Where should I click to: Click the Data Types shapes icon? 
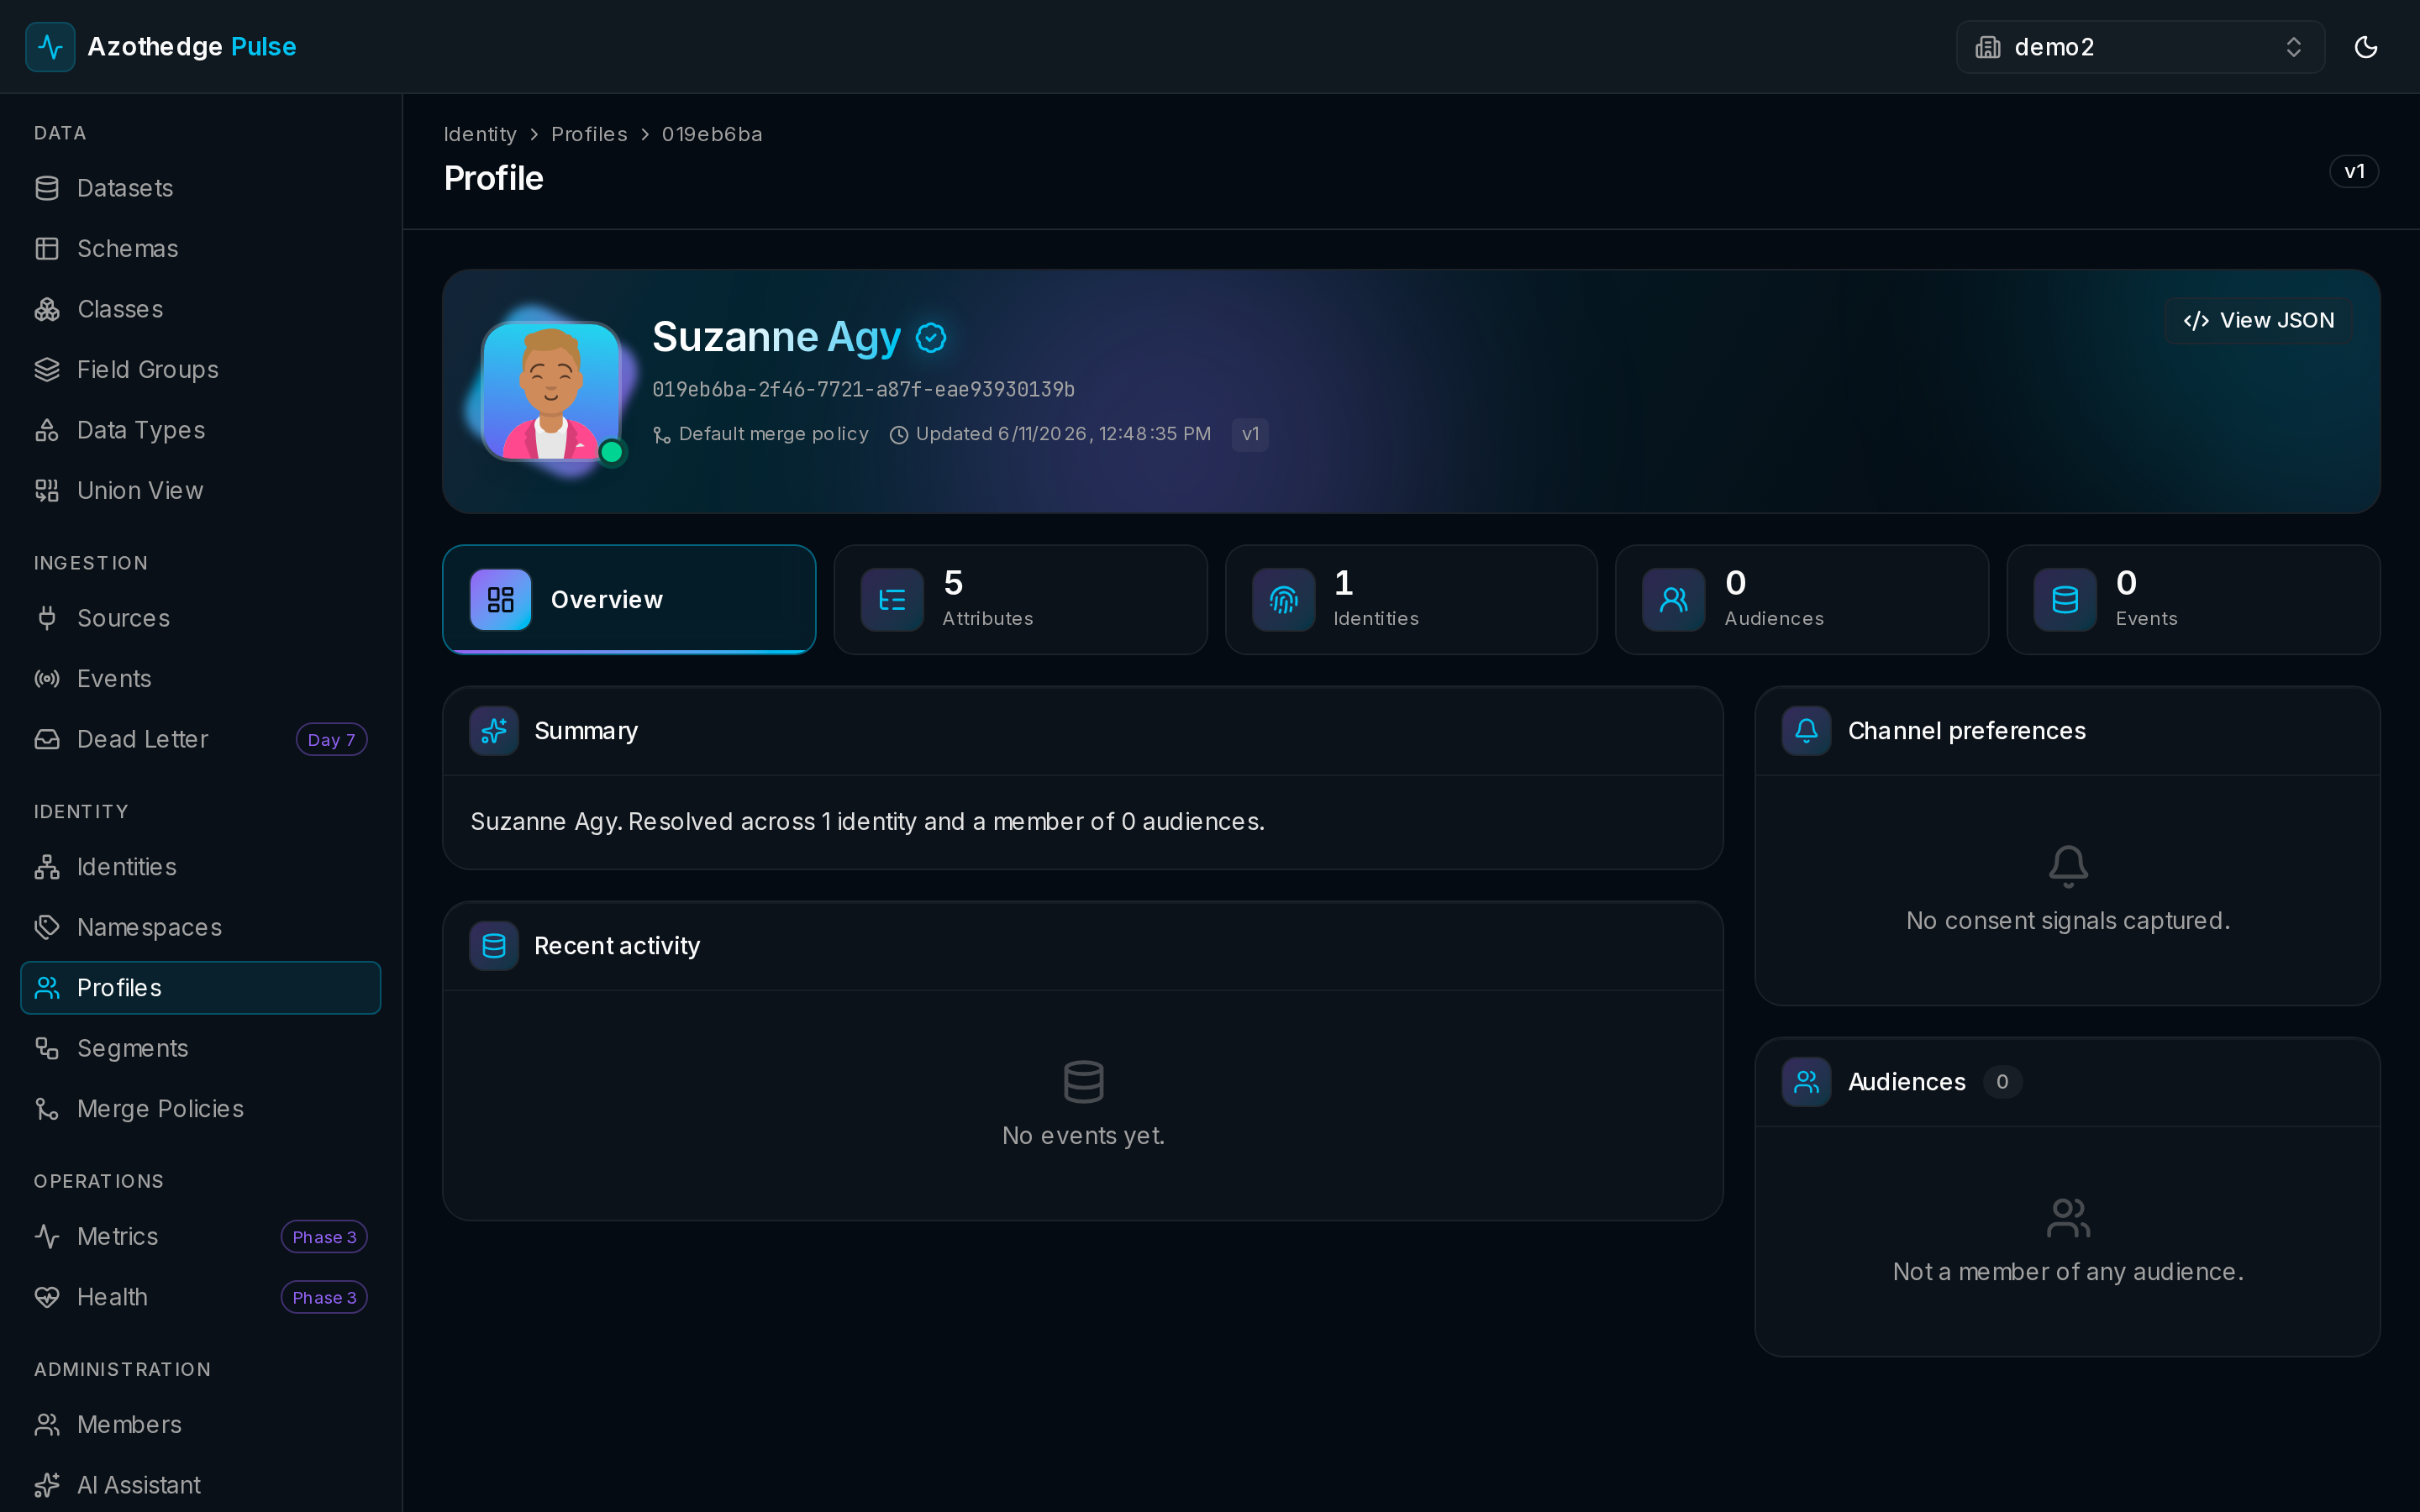pos(47,430)
